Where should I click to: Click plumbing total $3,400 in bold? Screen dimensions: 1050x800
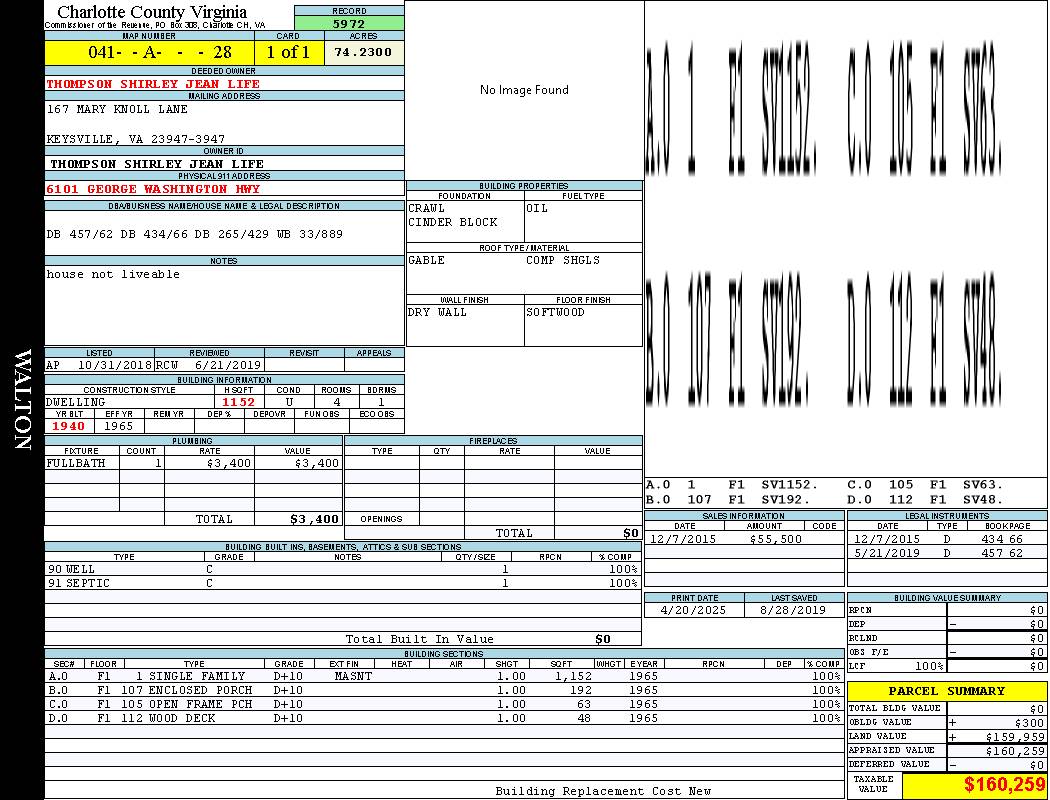tap(314, 519)
